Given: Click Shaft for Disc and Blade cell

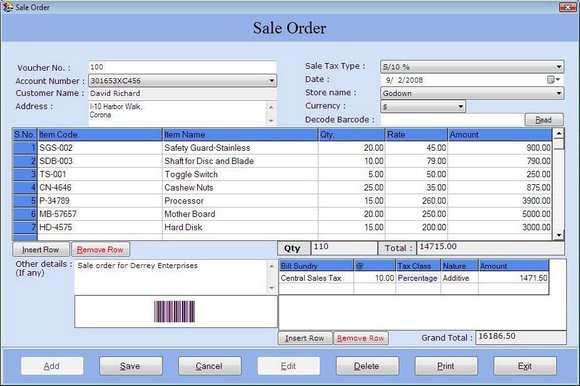Looking at the screenshot, I should point(240,161).
